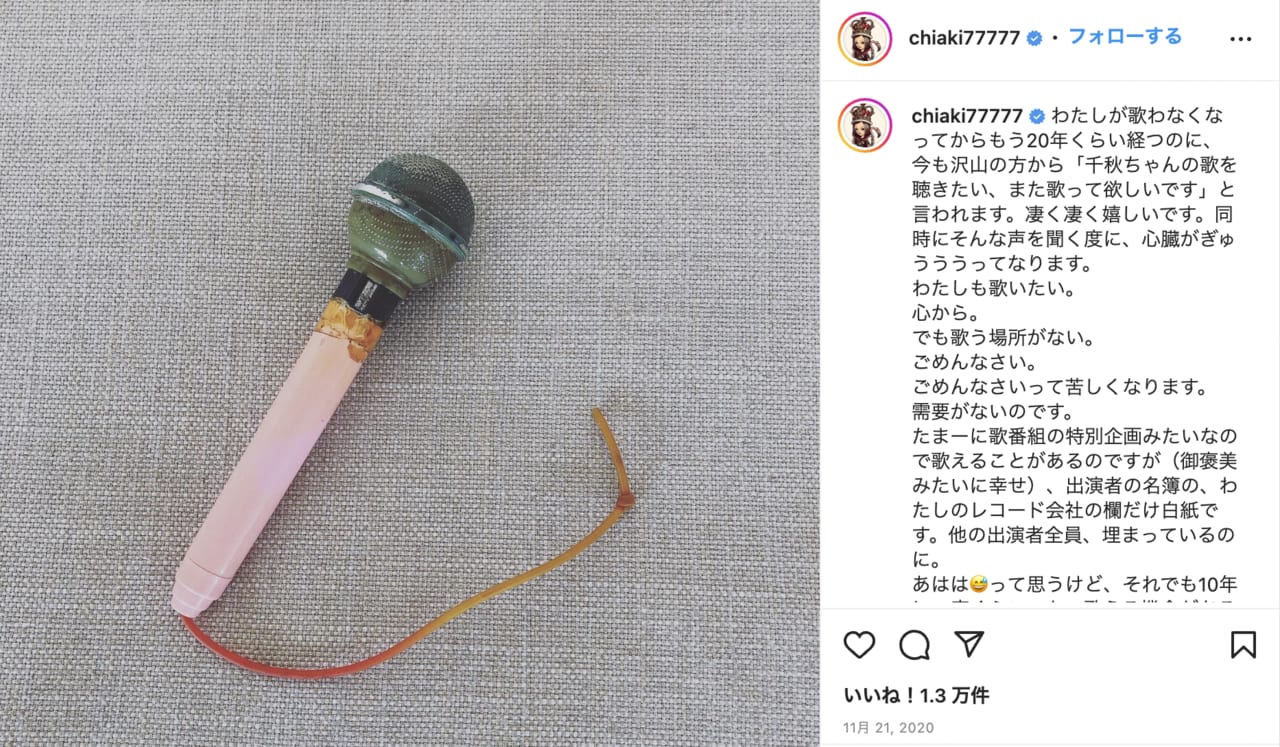Screen dimensions: 1280x747
Task: Like the post with the heart icon
Action: coord(859,645)
